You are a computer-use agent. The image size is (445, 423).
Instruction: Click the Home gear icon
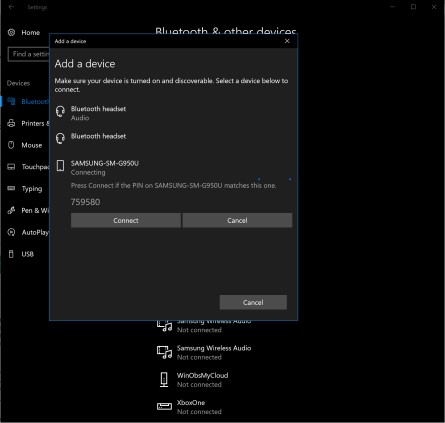[11, 32]
